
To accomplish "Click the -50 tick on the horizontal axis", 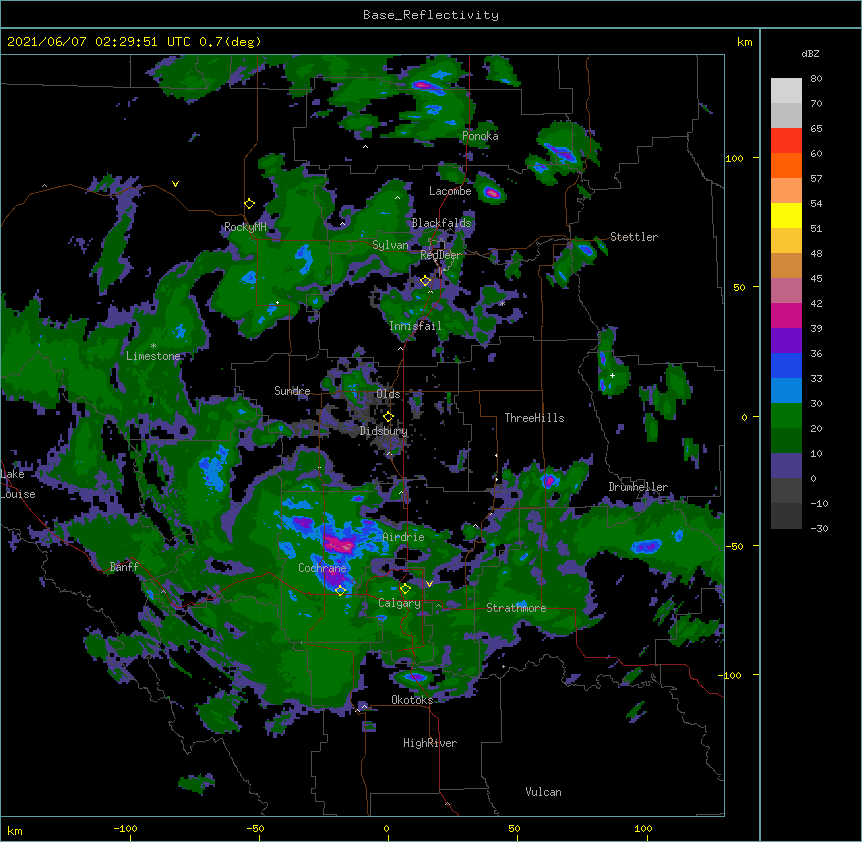I will coord(255,829).
